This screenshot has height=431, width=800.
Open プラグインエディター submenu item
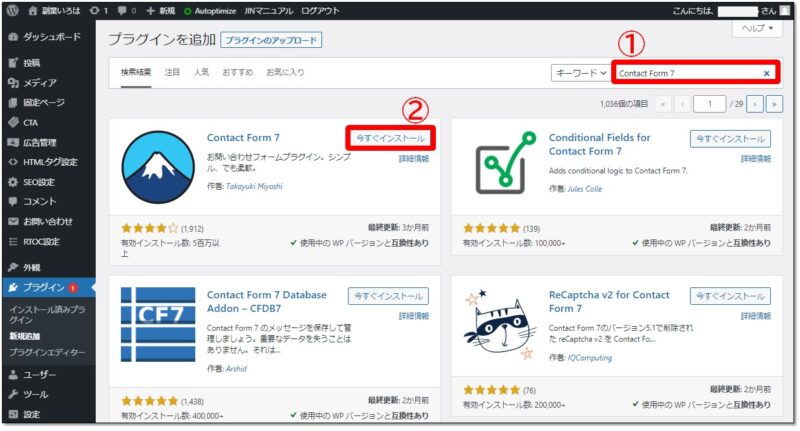[x=47, y=352]
